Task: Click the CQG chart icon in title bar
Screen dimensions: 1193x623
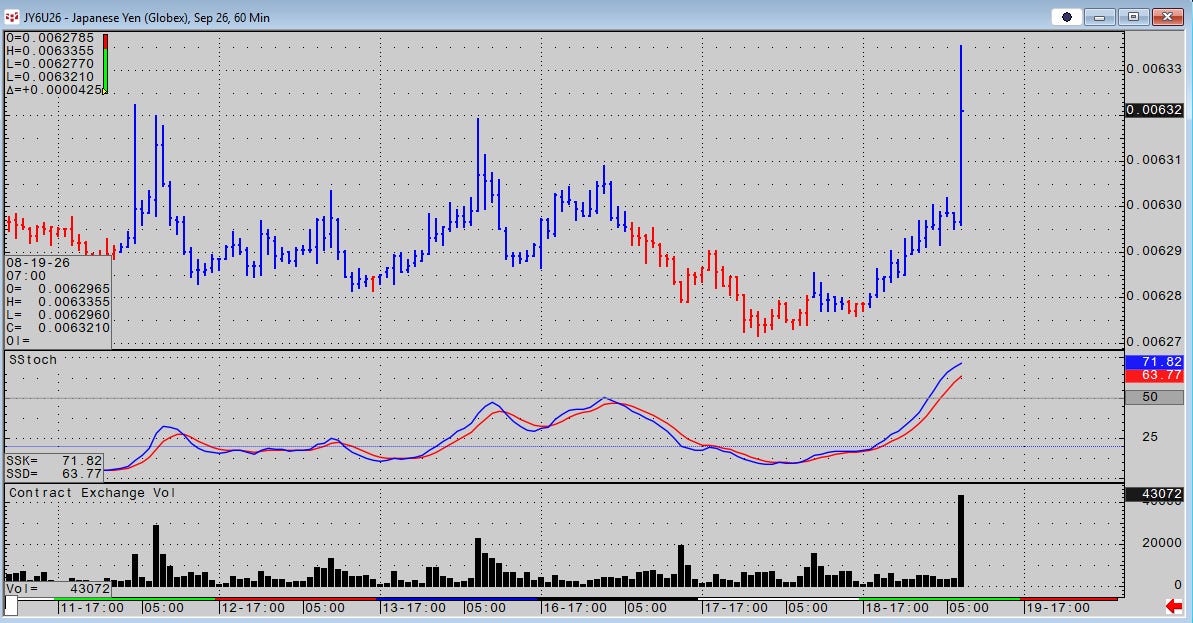Action: [11, 17]
